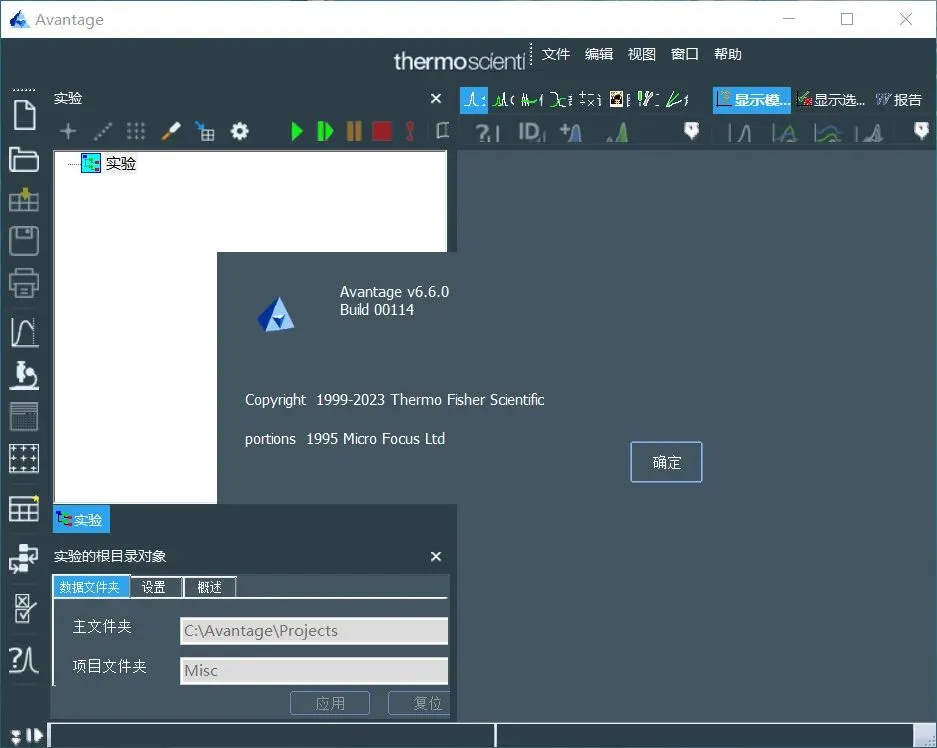Select the 实验 root tree node

(109, 163)
